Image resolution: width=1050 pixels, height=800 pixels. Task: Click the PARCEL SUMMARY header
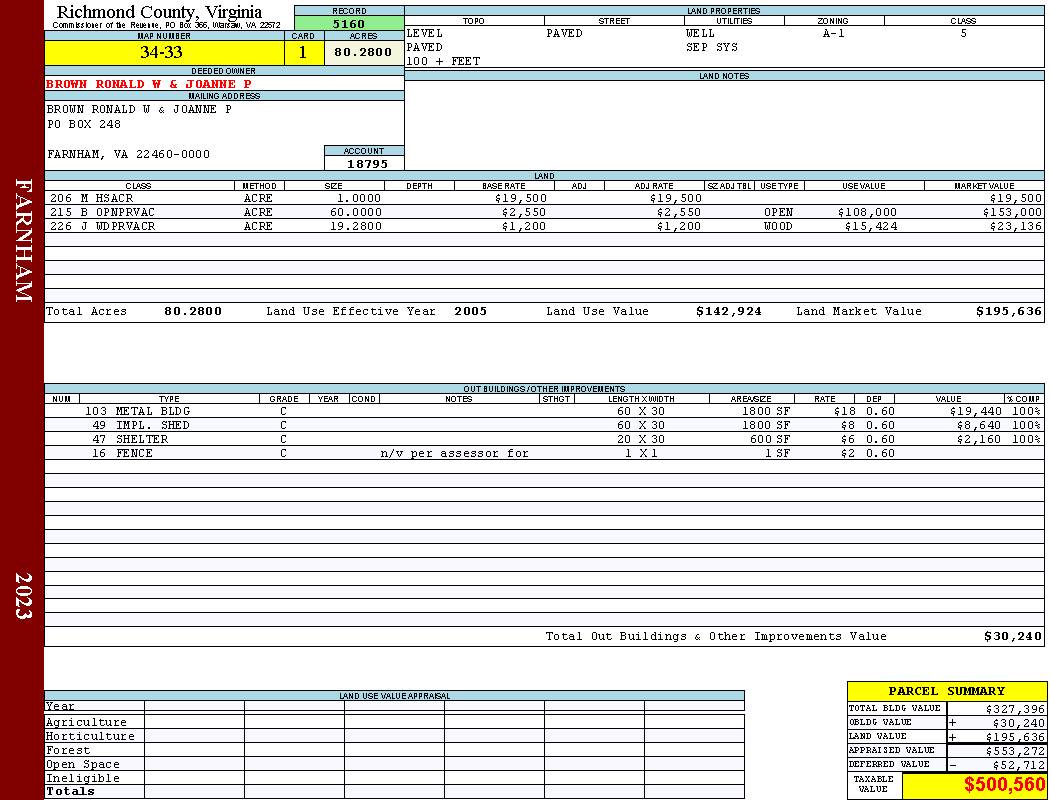(x=947, y=692)
